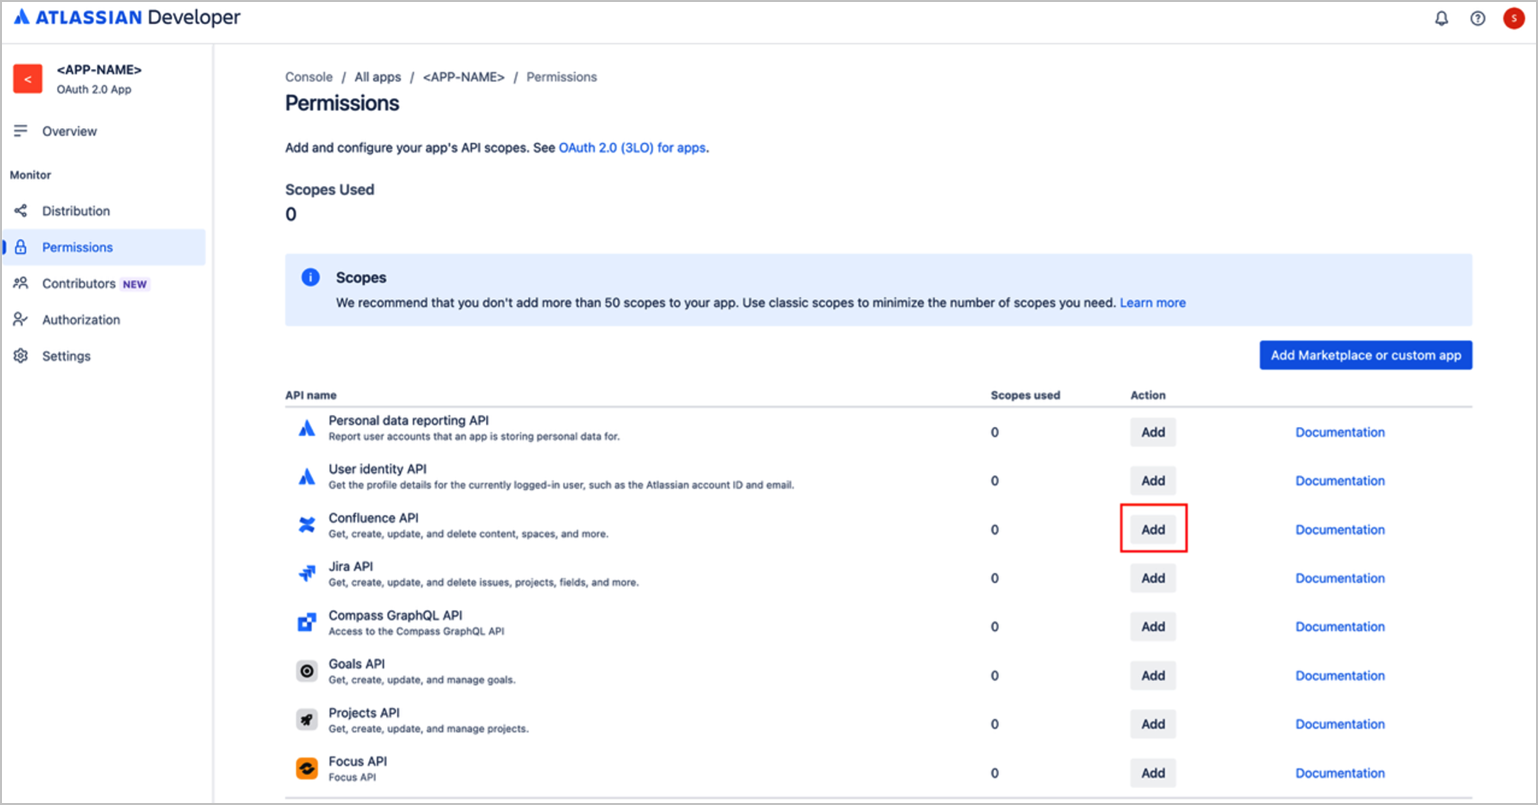Open the notifications bell icon

(x=1441, y=18)
